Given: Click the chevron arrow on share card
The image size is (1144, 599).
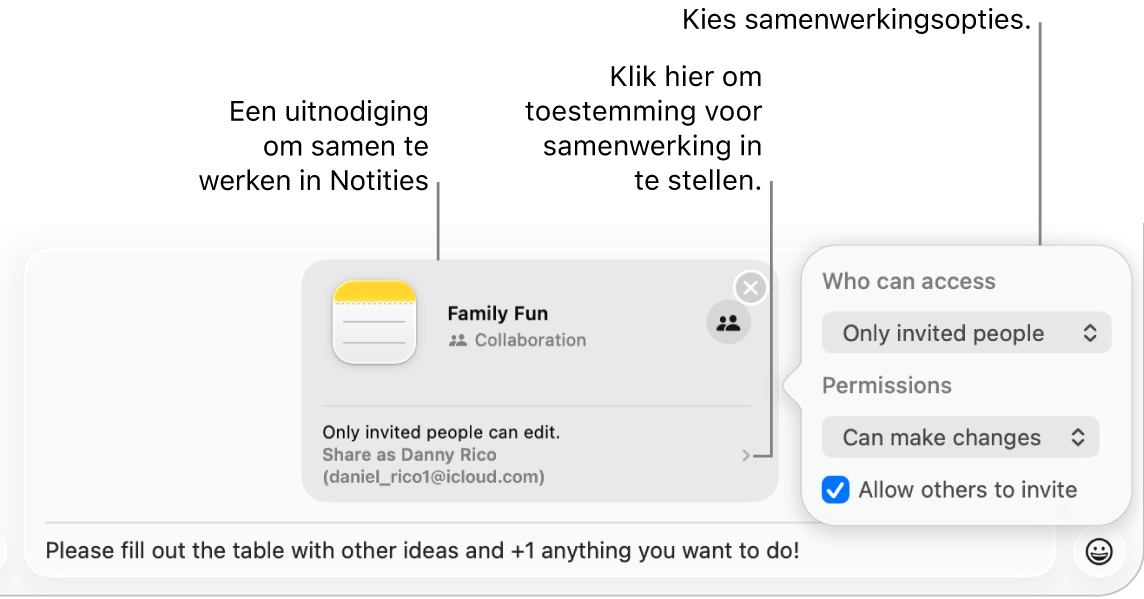Looking at the screenshot, I should [x=746, y=456].
